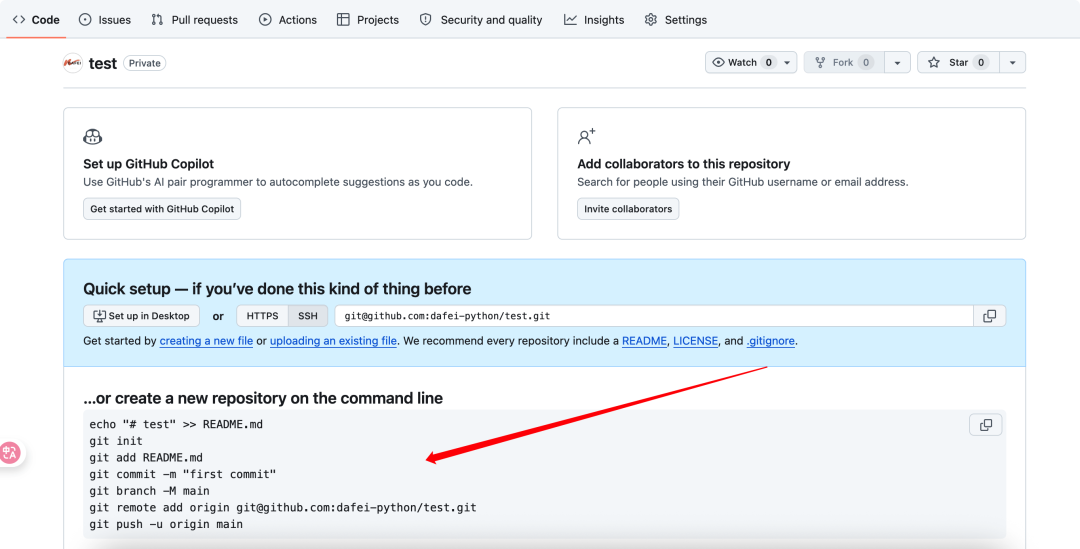1080x549 pixels.
Task: Open repository Settings tab
Action: tap(676, 20)
